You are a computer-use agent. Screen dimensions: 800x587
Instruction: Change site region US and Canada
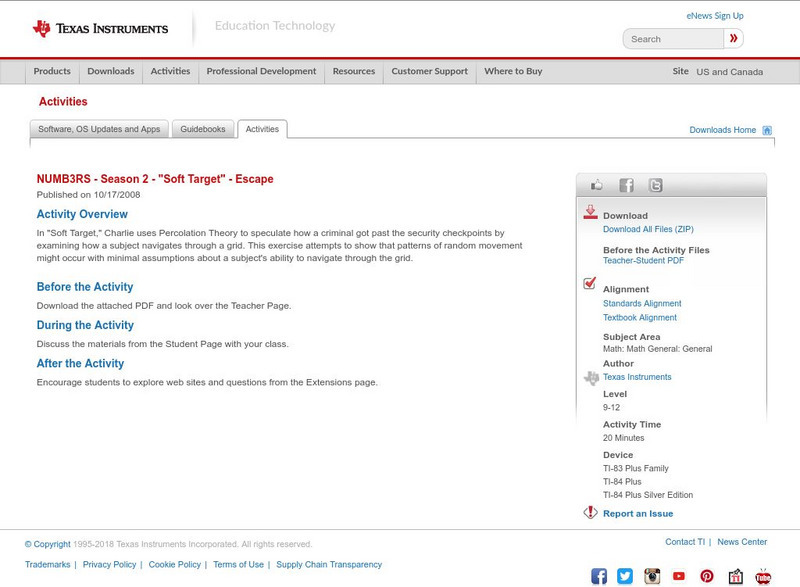coord(730,72)
